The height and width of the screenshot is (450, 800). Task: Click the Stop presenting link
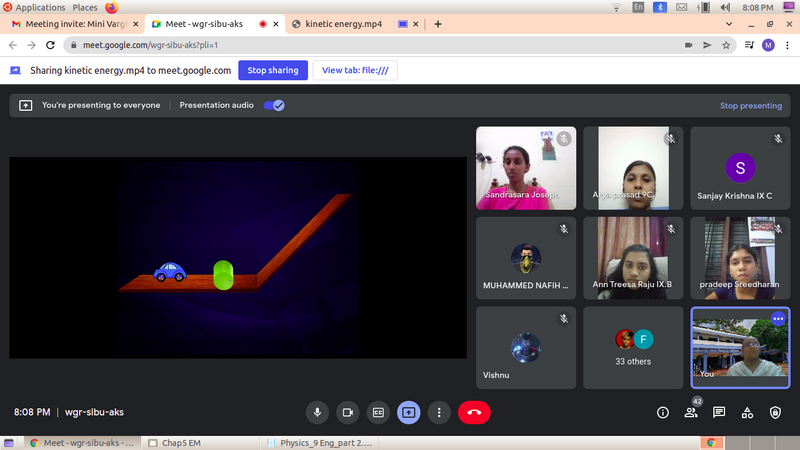(750, 105)
